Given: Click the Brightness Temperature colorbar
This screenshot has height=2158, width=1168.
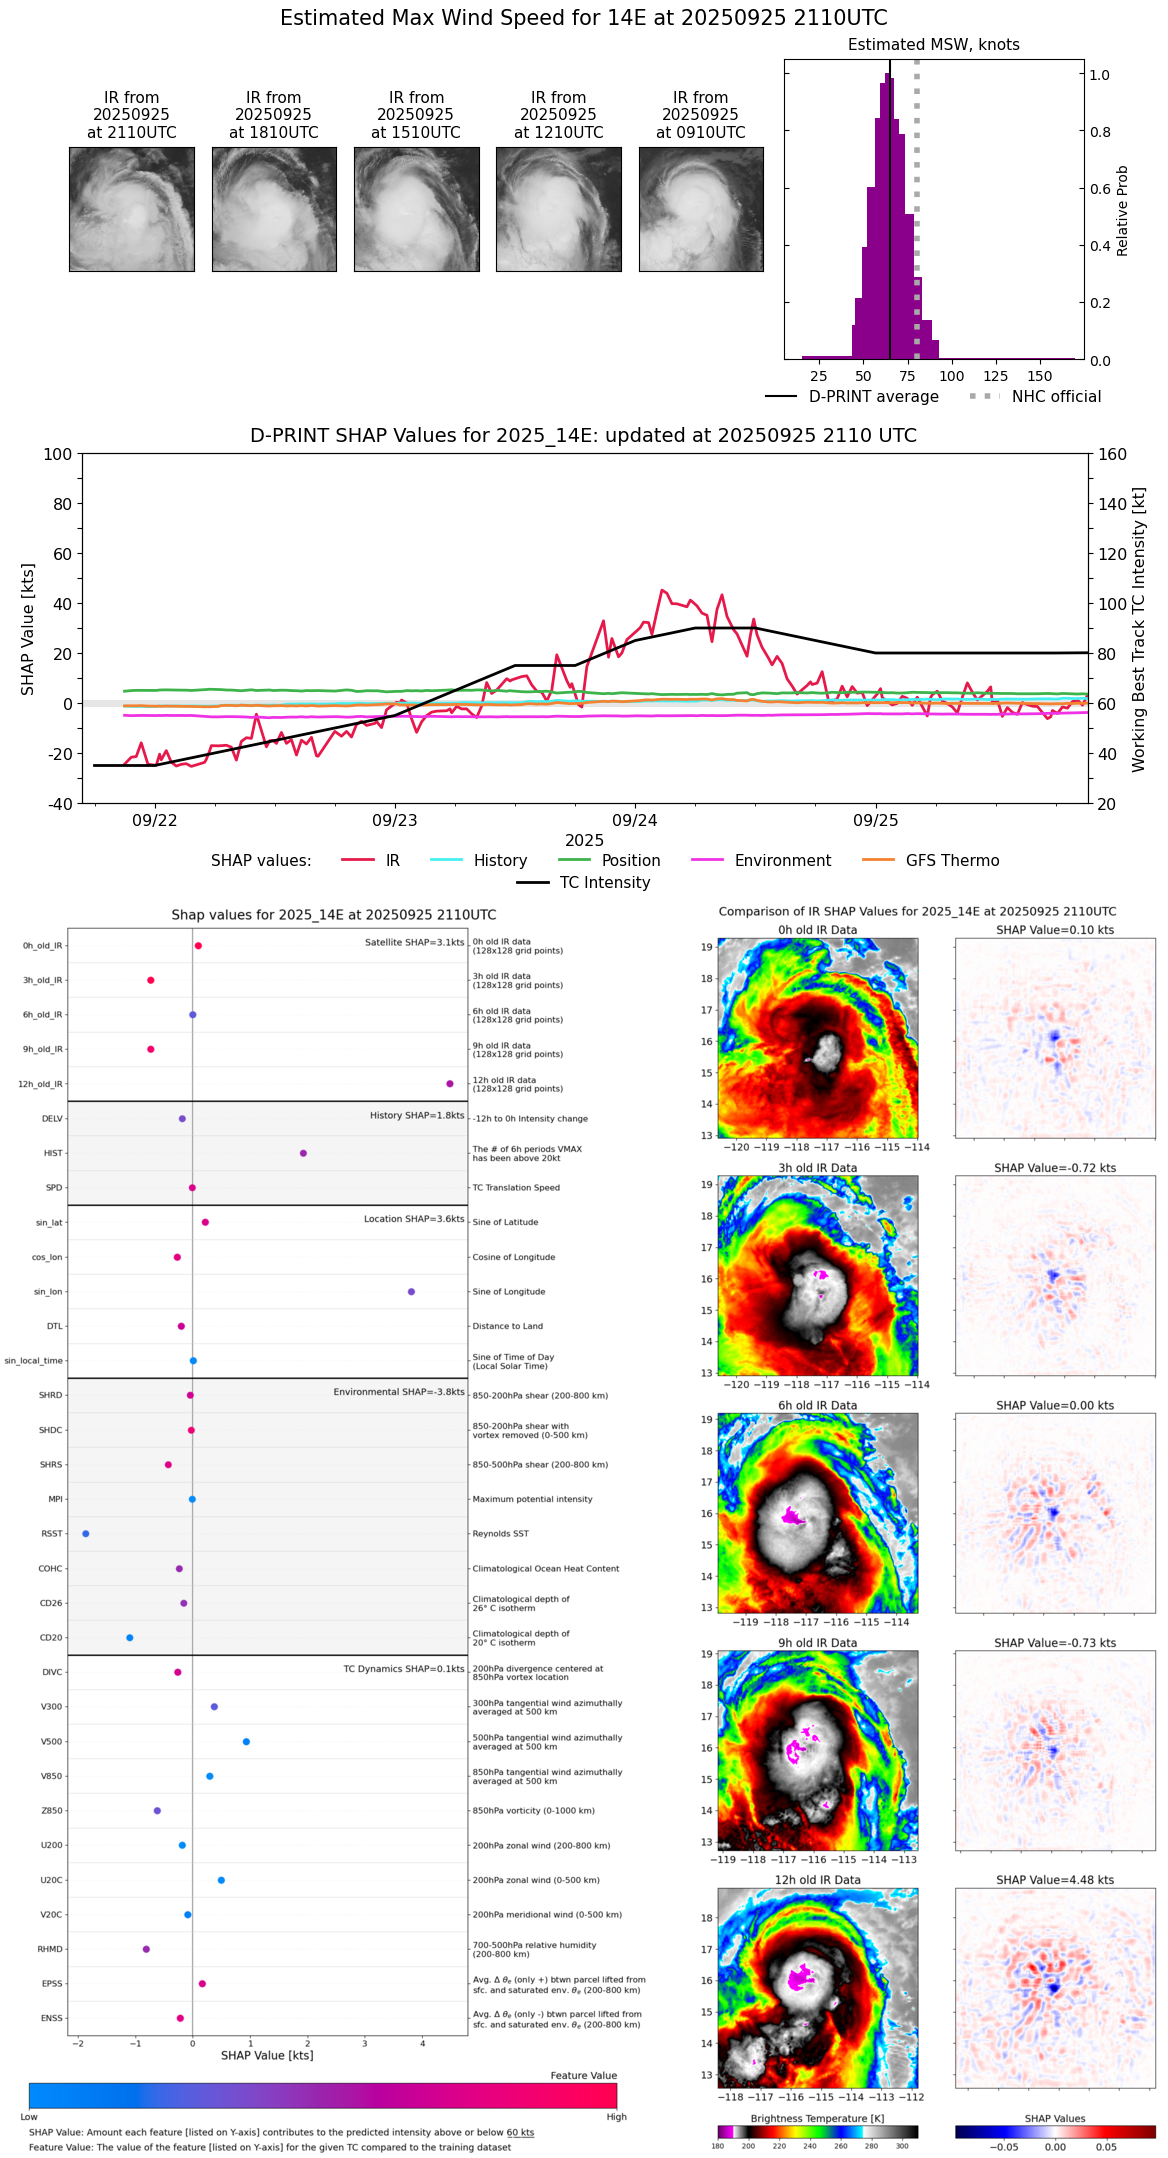Looking at the screenshot, I should tap(818, 2132).
